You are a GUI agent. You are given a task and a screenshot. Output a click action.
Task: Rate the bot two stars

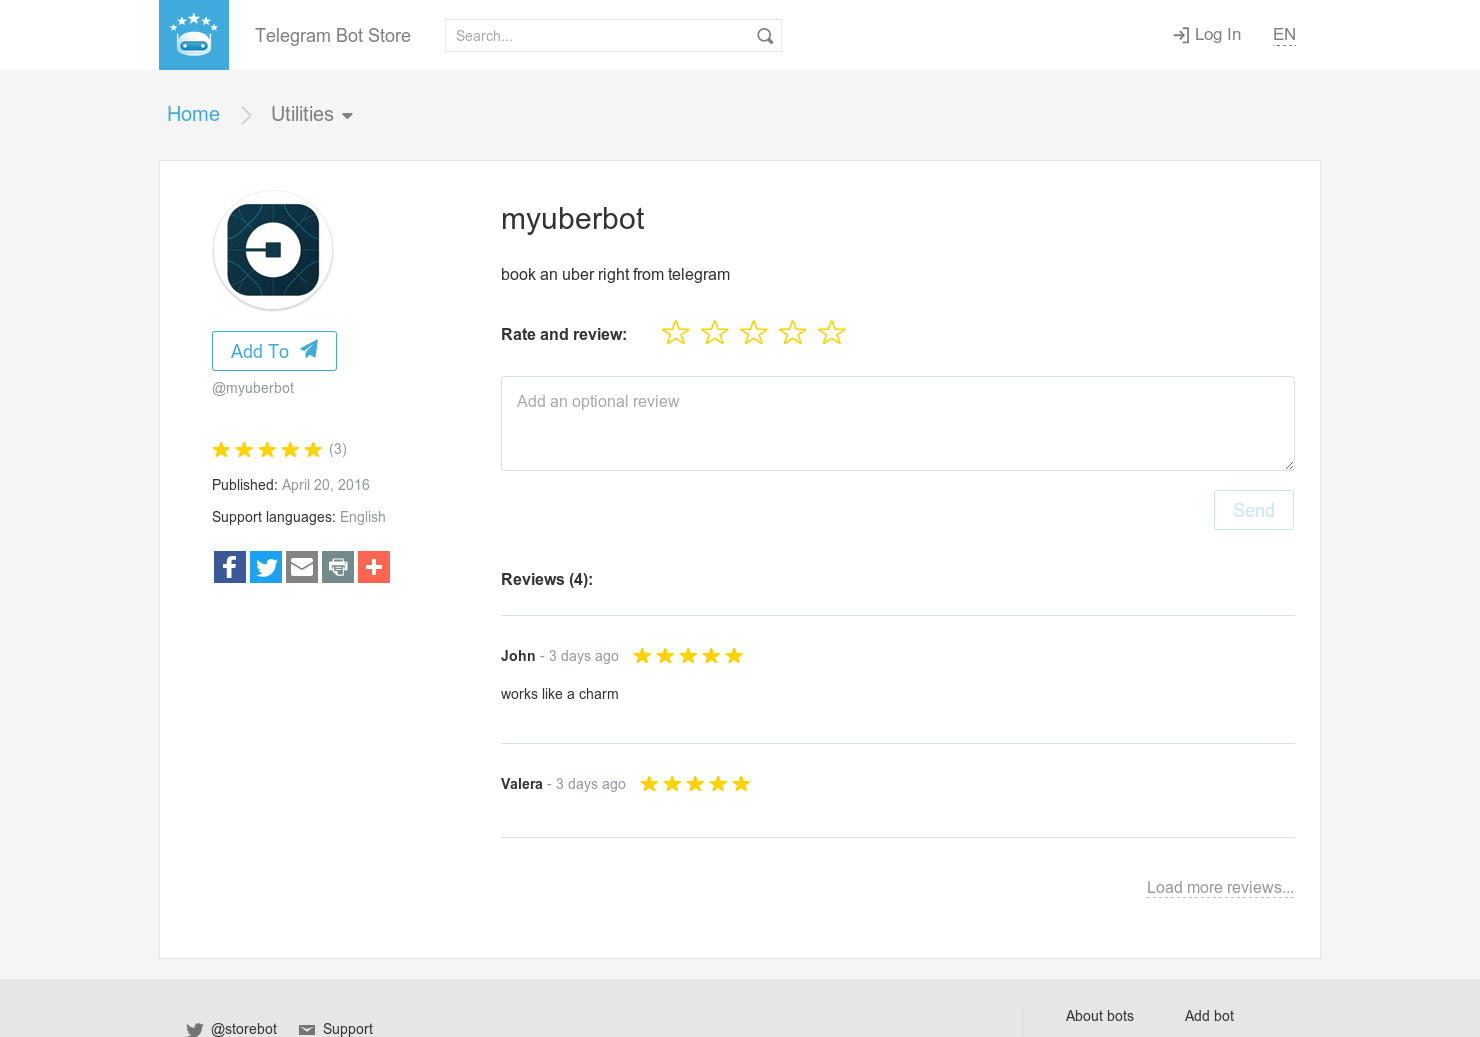click(x=715, y=333)
